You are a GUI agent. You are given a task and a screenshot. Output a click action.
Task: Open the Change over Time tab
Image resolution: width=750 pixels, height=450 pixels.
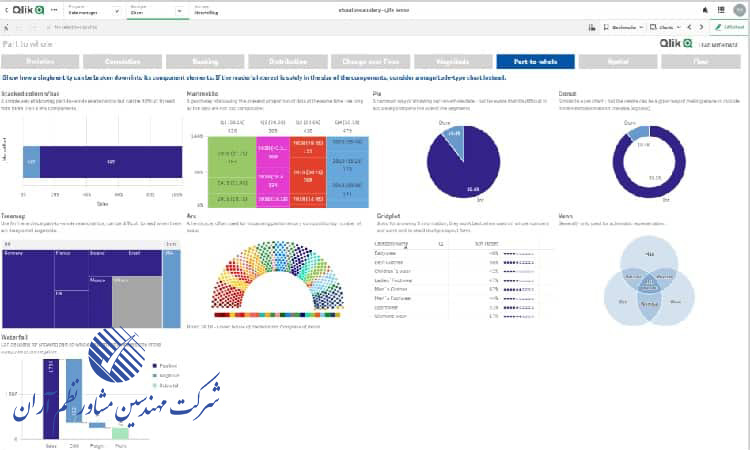coord(369,61)
